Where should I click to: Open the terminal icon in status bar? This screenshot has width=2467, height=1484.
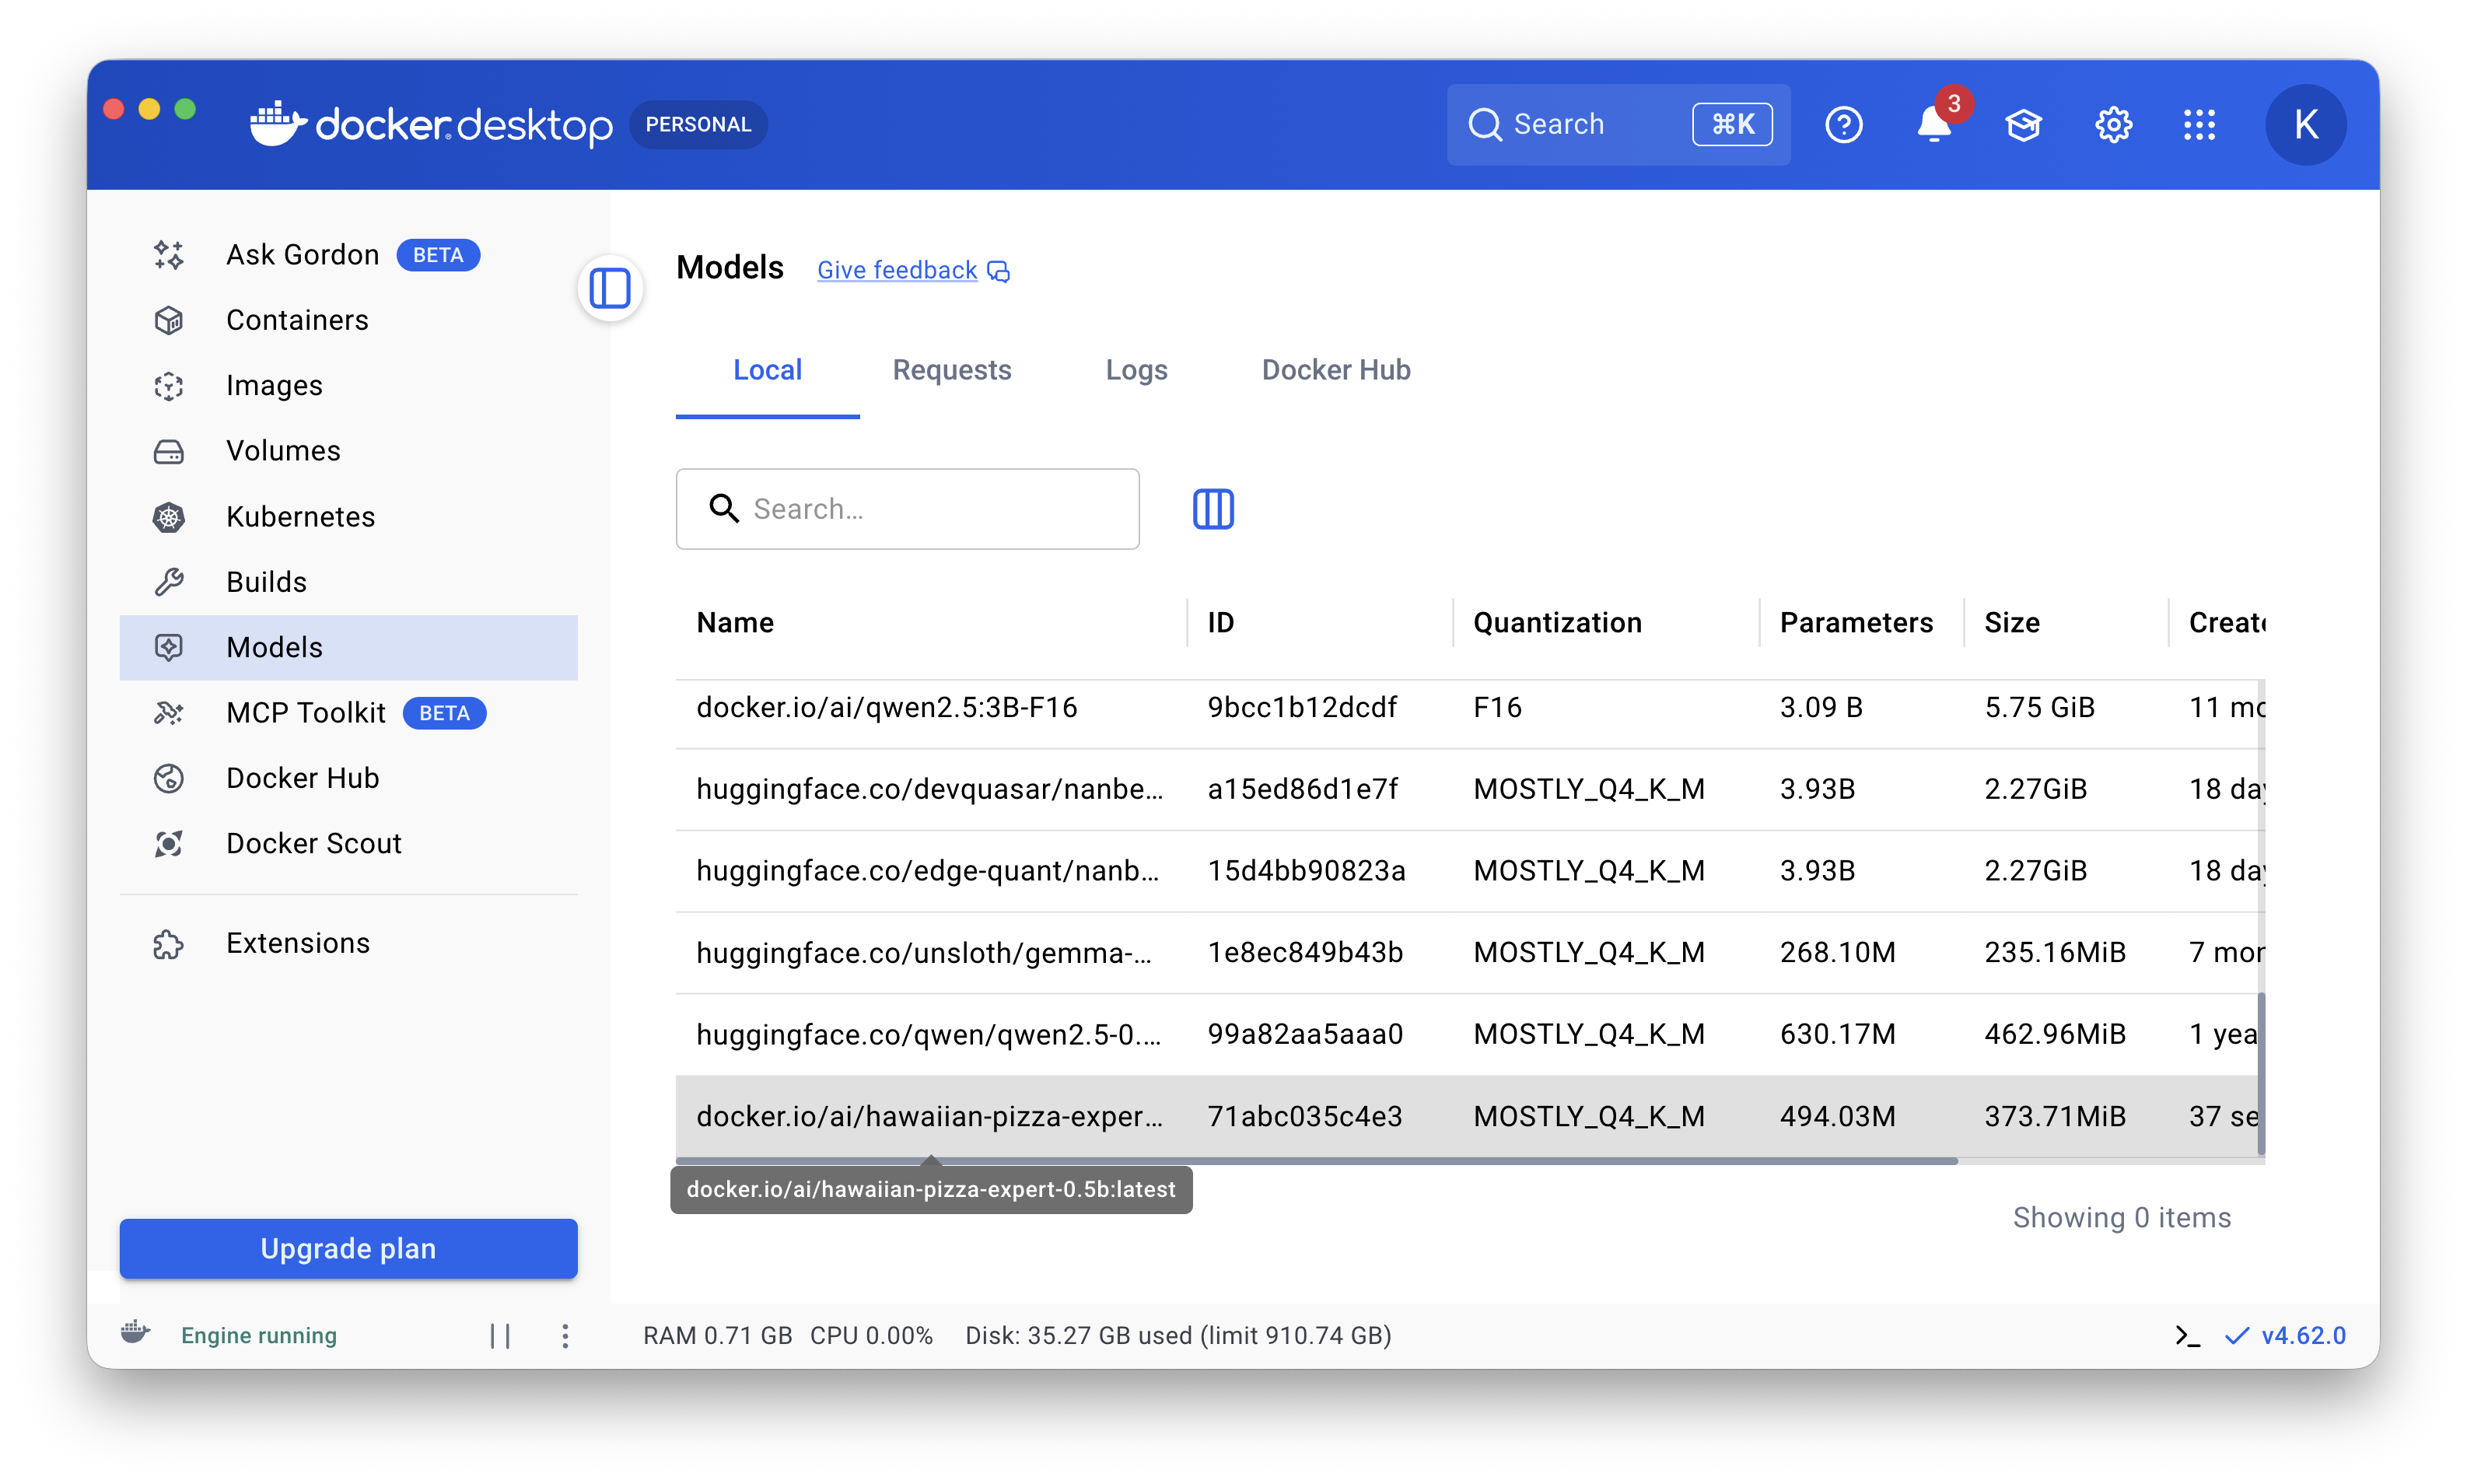click(2186, 1336)
